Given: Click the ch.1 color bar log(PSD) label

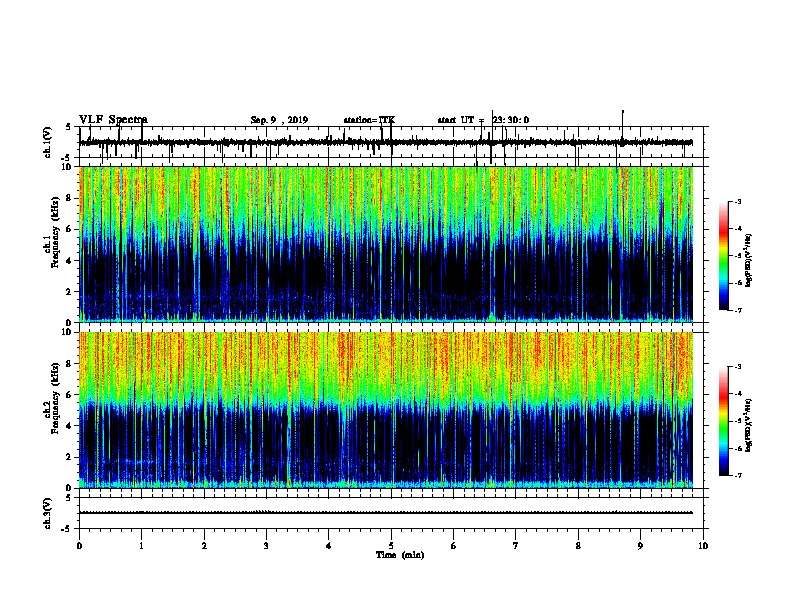Looking at the screenshot, I should pos(749,260).
